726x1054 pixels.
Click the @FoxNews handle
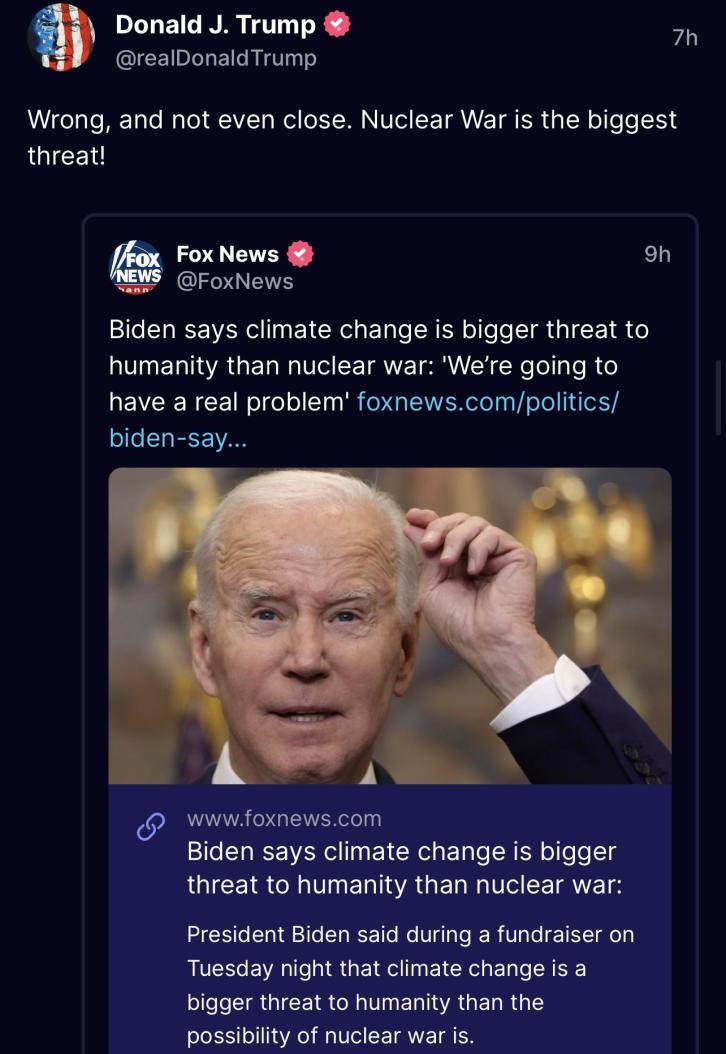tap(235, 282)
